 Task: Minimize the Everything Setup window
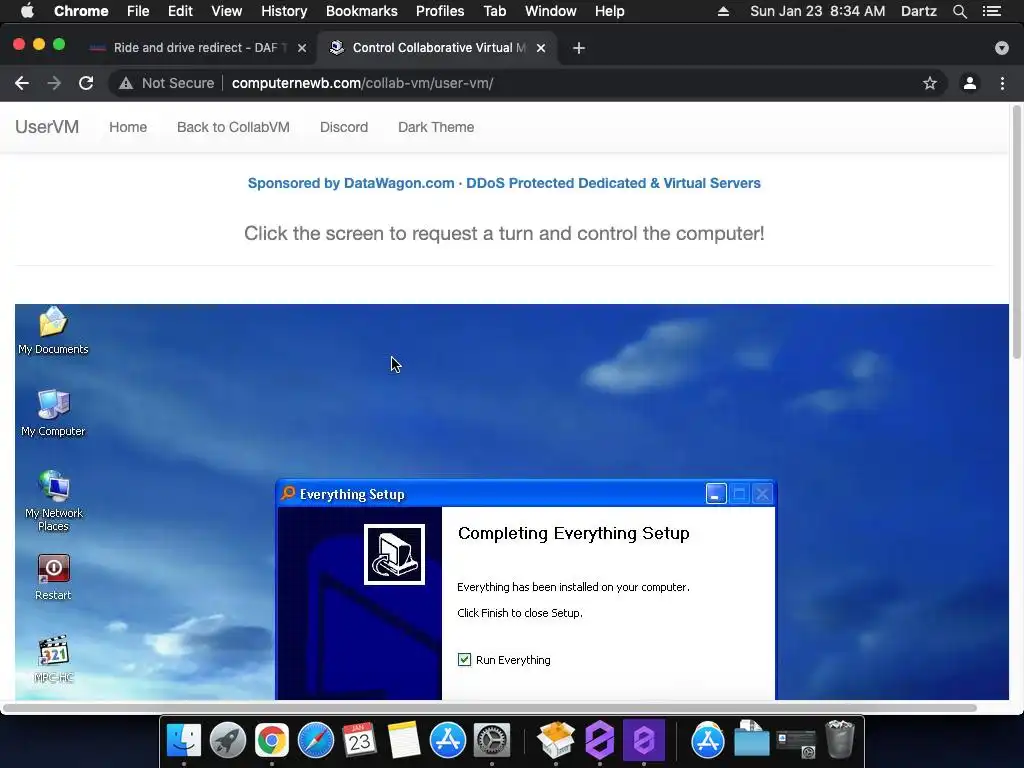point(716,494)
